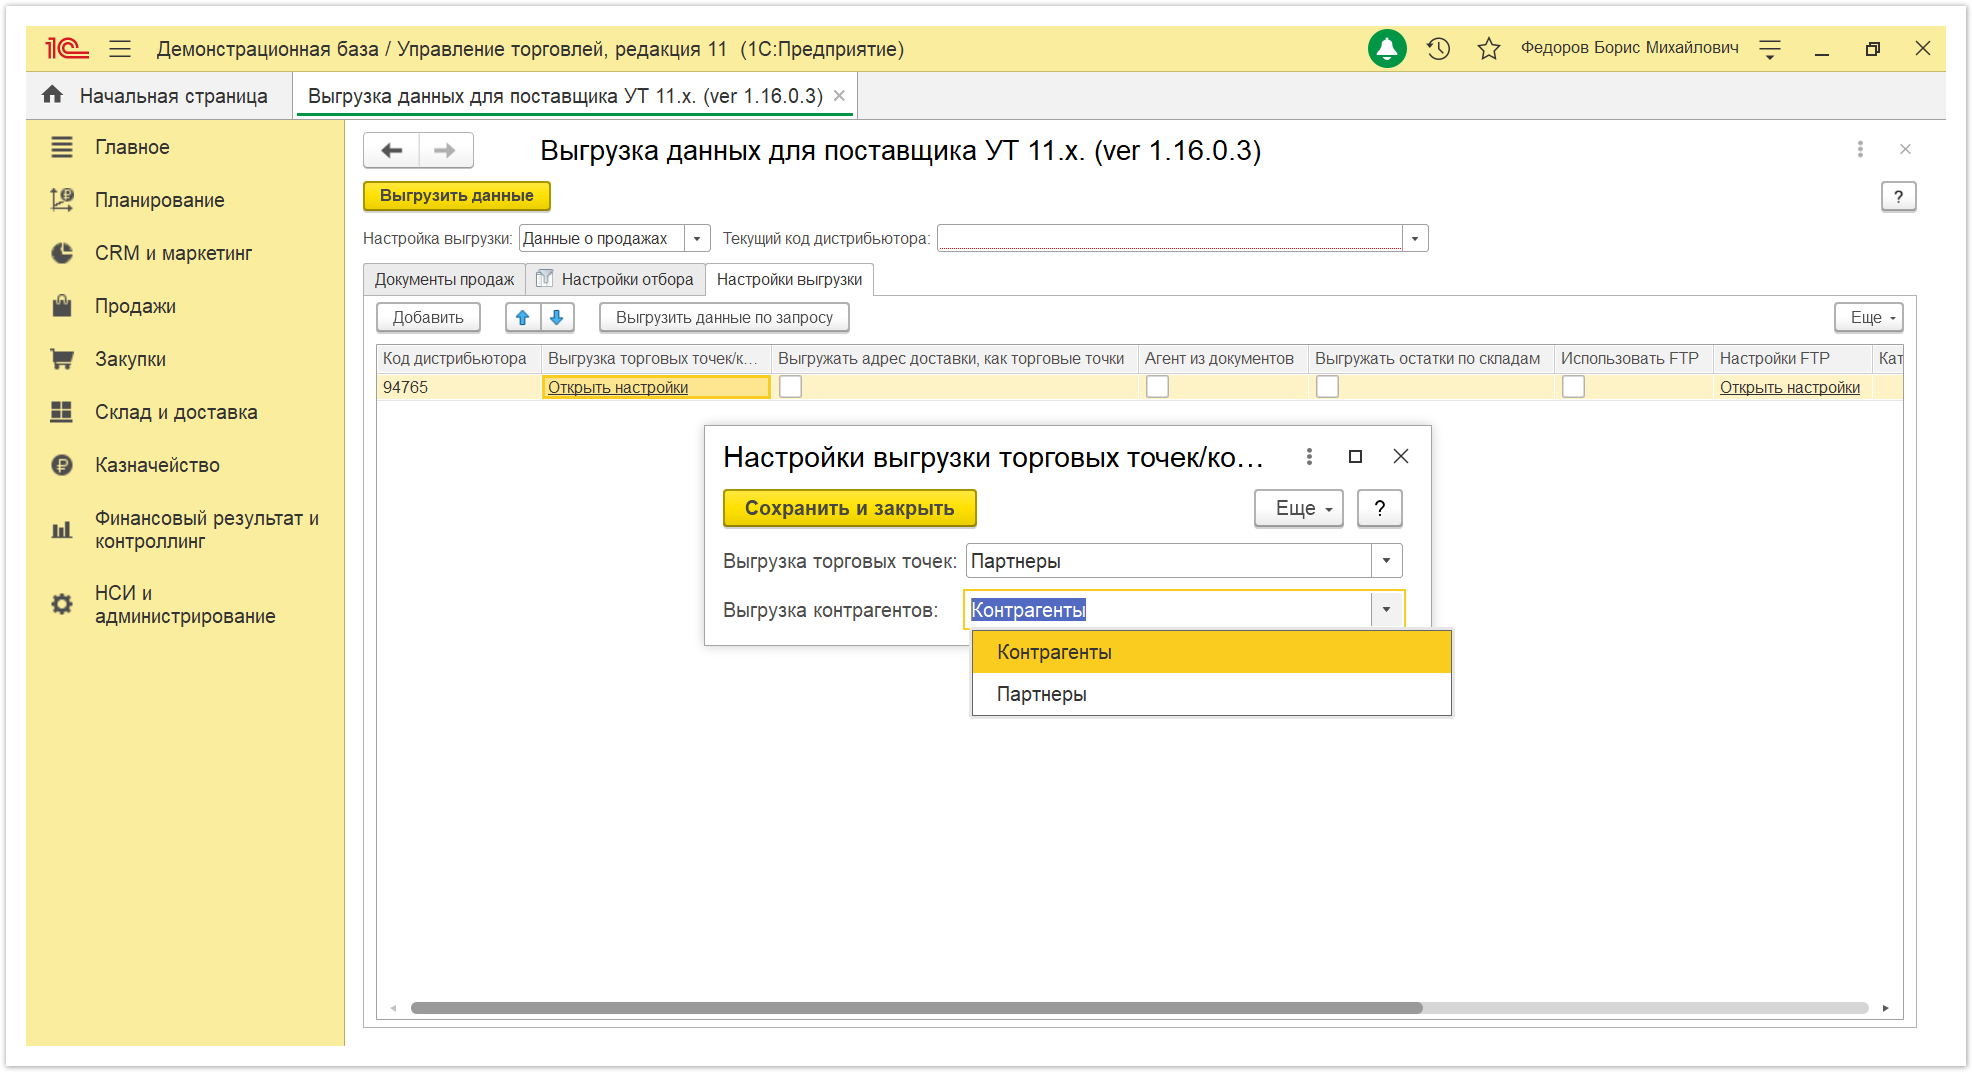
Task: Open form's three-dot menu
Action: pyautogui.click(x=1860, y=149)
